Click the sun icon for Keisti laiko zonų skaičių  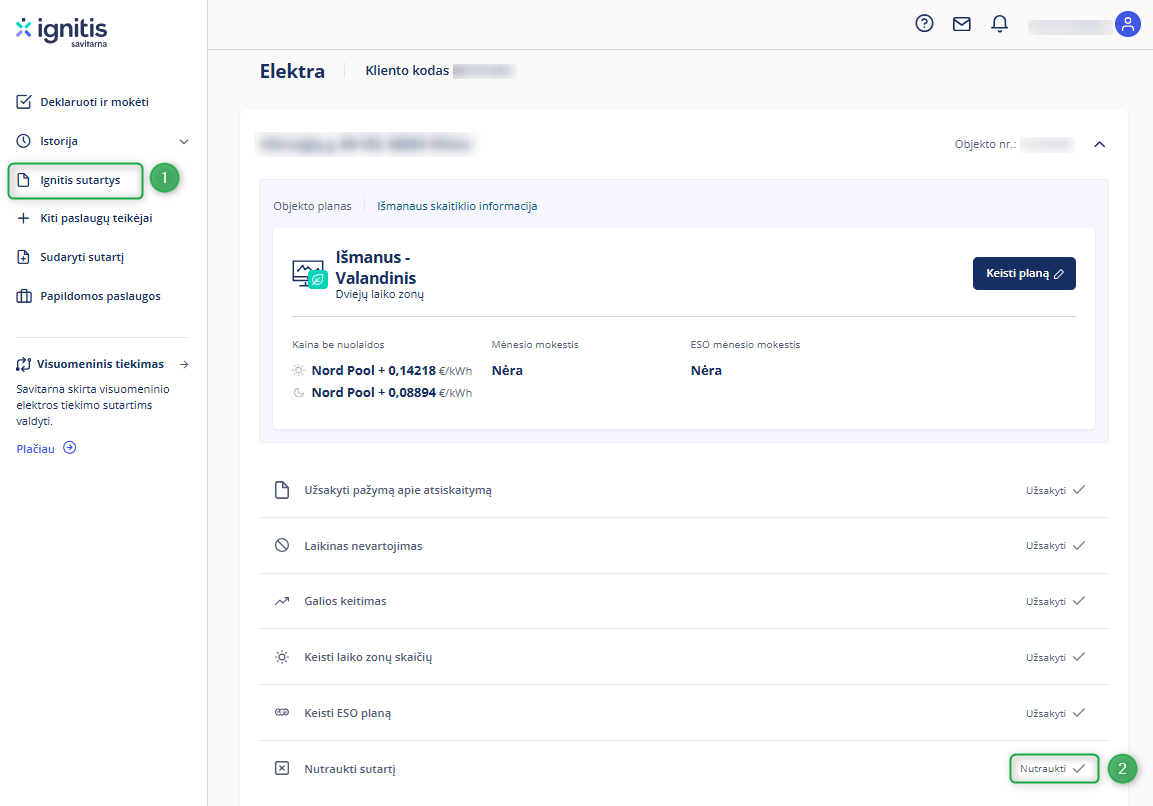pos(282,657)
